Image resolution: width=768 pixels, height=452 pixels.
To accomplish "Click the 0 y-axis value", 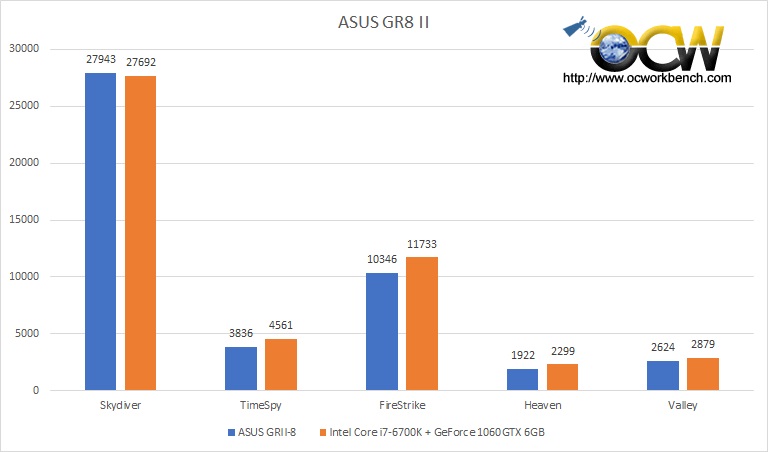I will (36, 390).
